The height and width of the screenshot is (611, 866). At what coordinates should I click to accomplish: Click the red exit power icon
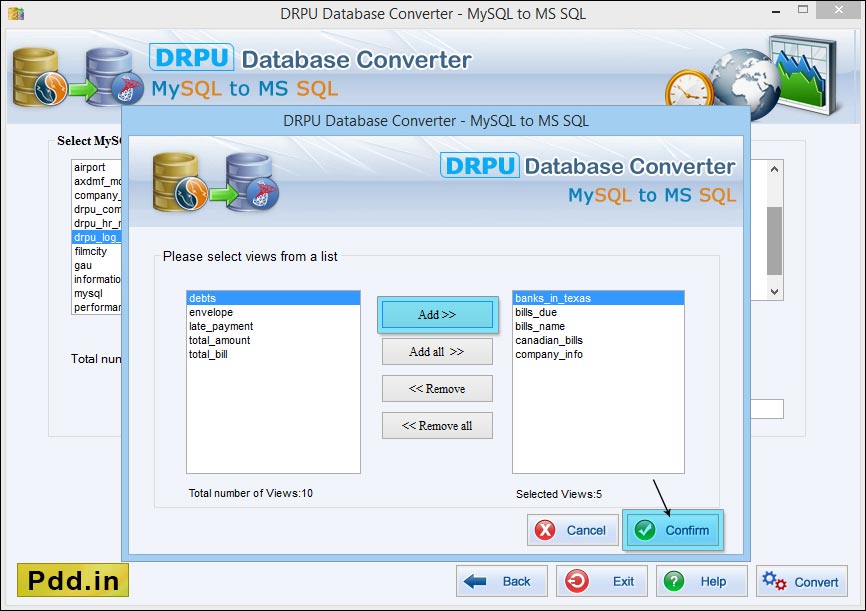click(577, 581)
